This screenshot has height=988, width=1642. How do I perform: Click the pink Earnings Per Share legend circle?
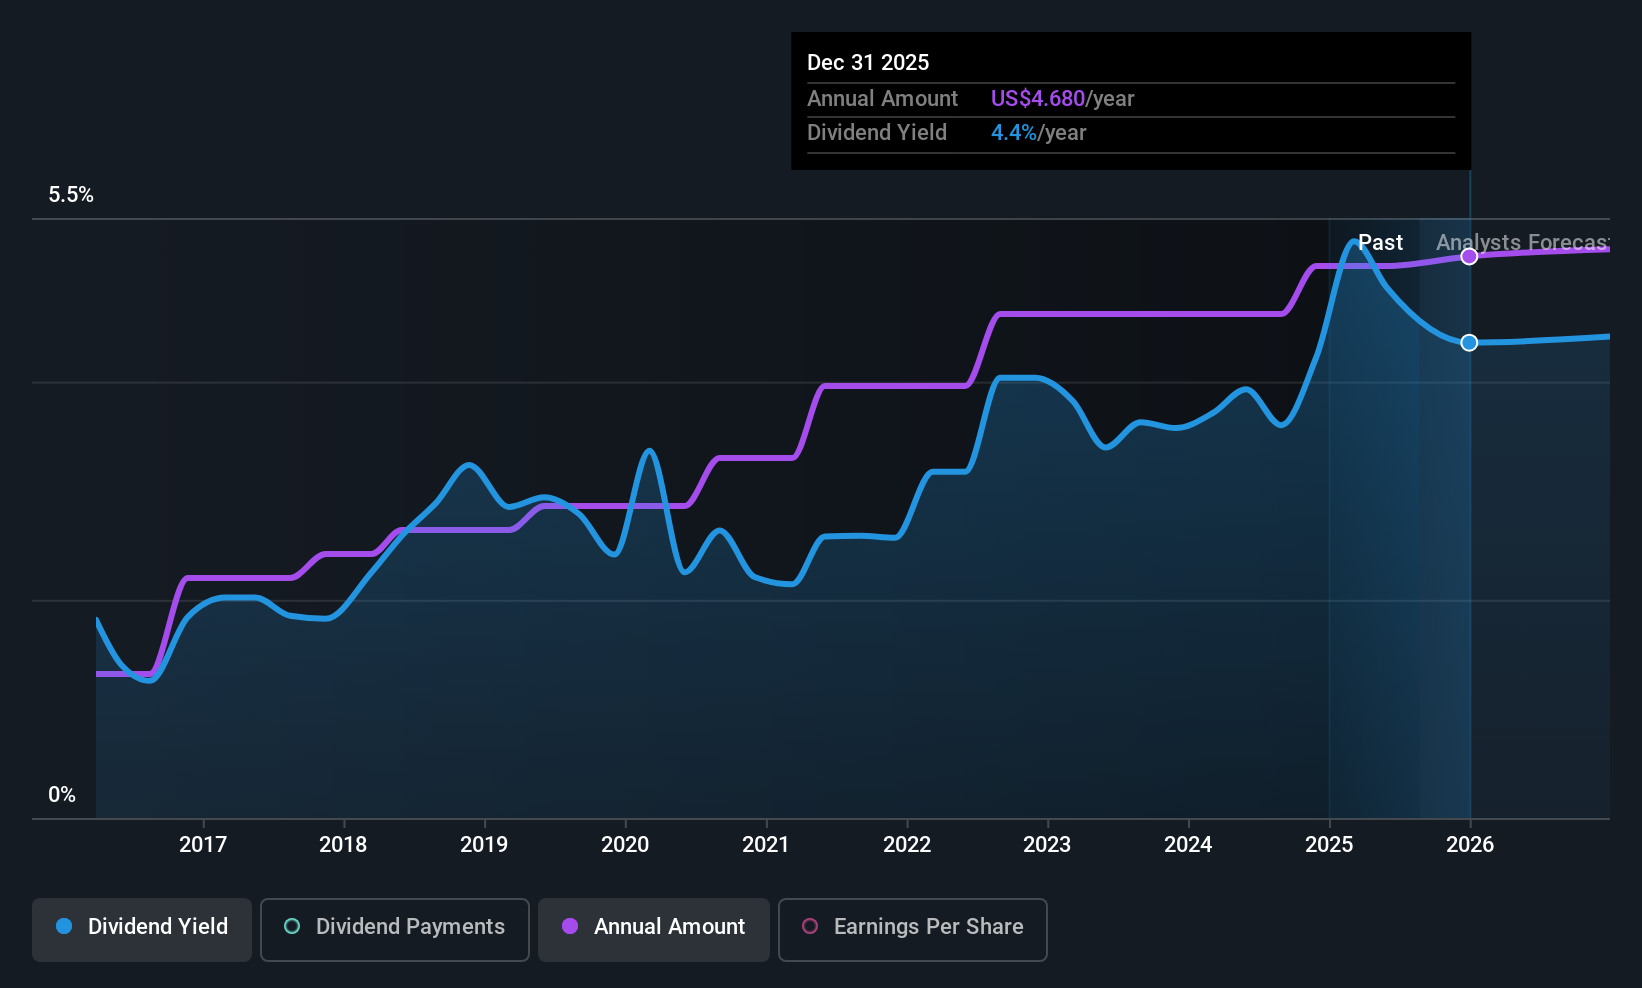[810, 926]
